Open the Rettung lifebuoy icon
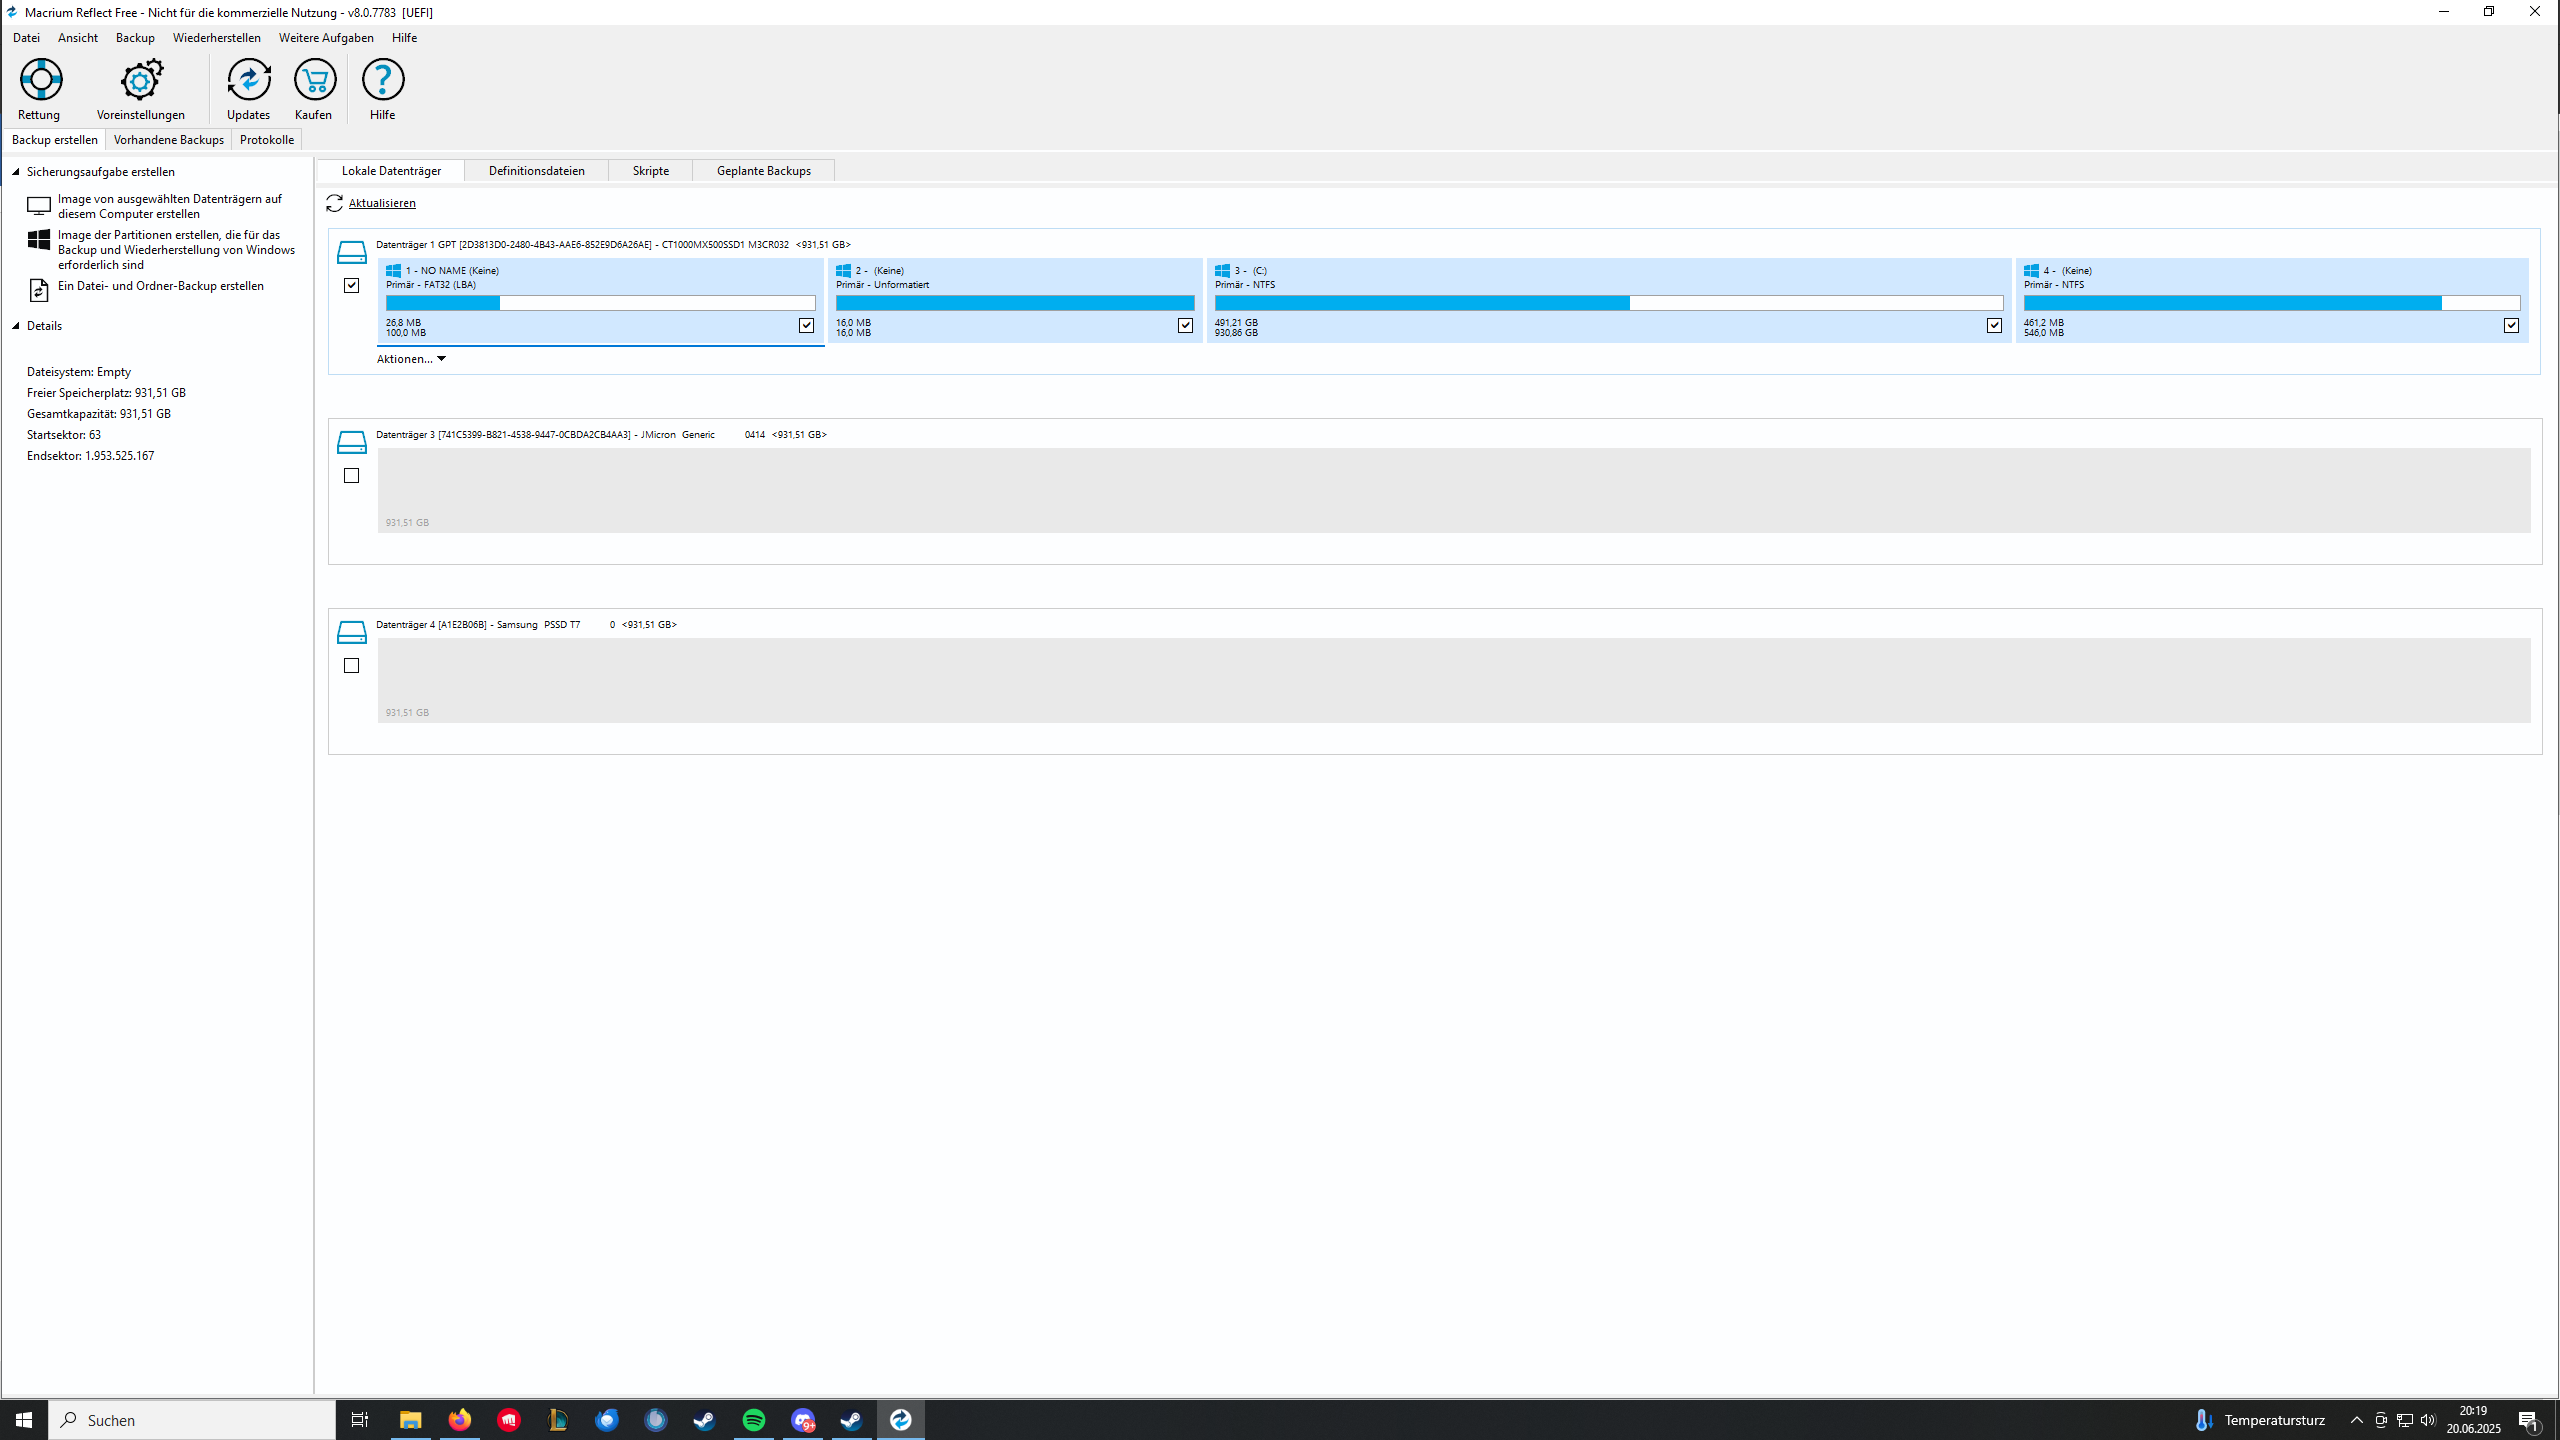This screenshot has width=2560, height=1440. (41, 80)
